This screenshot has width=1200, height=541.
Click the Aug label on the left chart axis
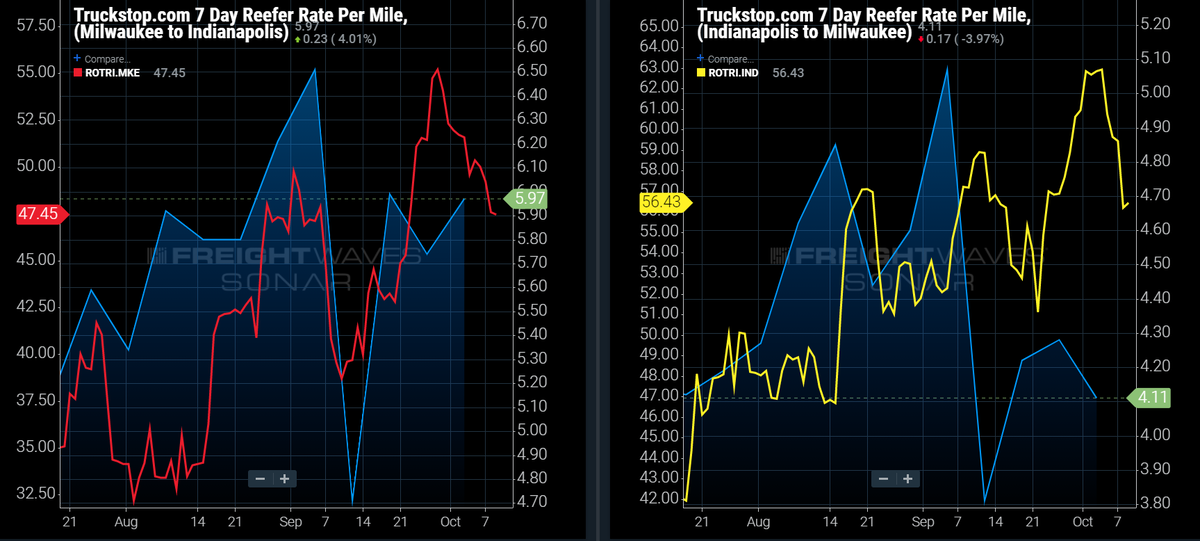[x=127, y=521]
